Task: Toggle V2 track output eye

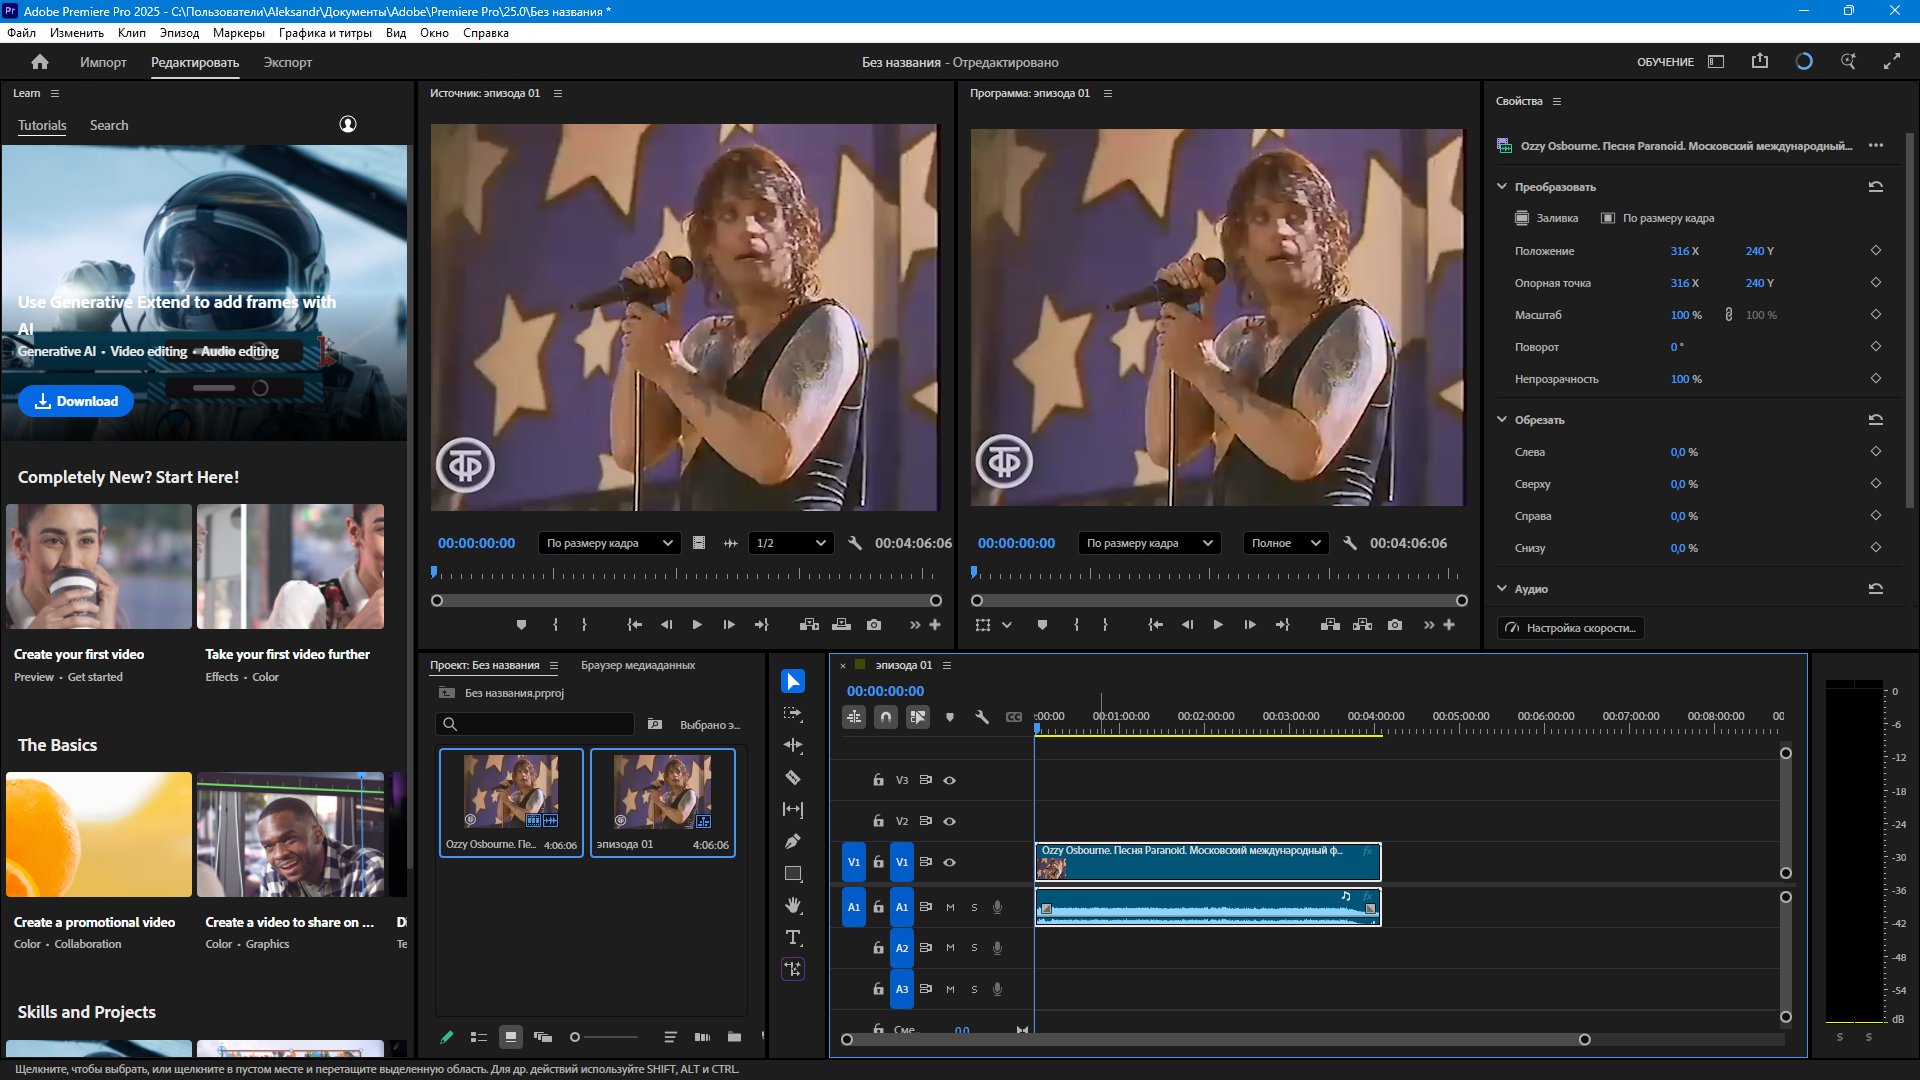Action: (950, 821)
